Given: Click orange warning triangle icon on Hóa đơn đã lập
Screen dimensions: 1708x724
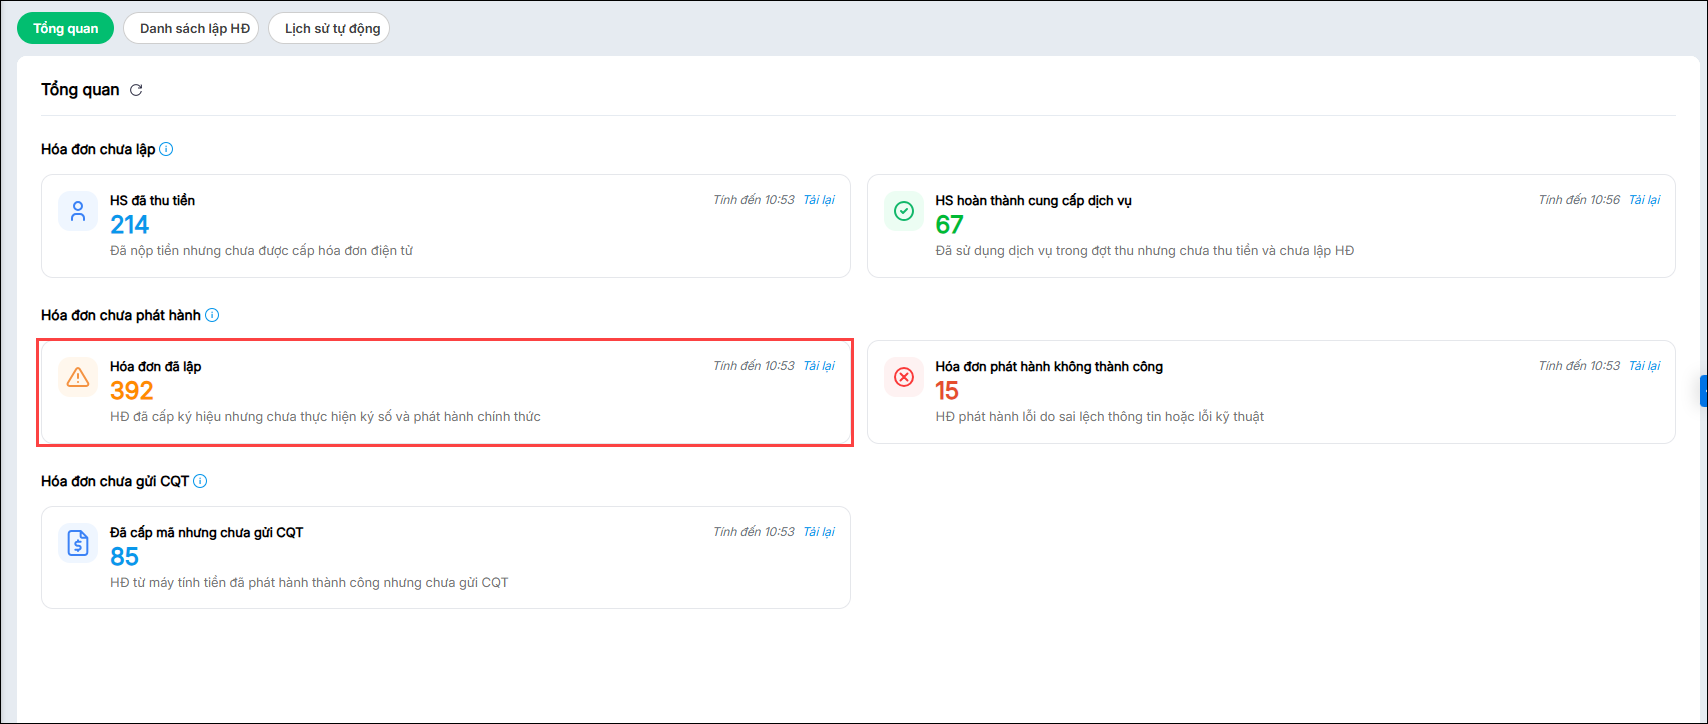Looking at the screenshot, I should [x=78, y=377].
